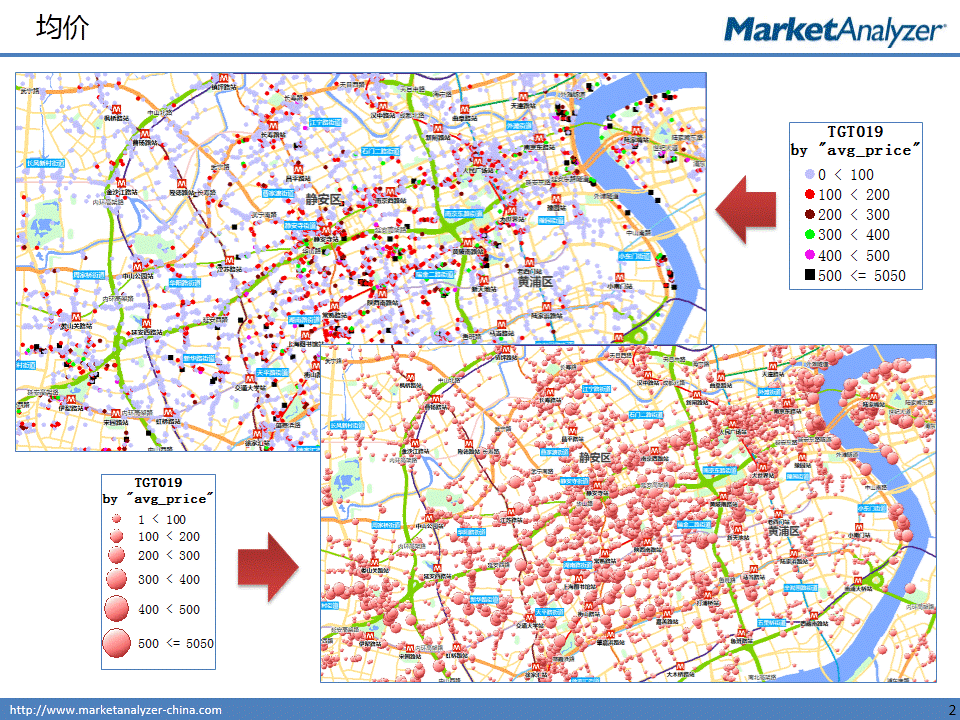Select the slide title 均价
This screenshot has height=720, width=960.
click(62, 28)
